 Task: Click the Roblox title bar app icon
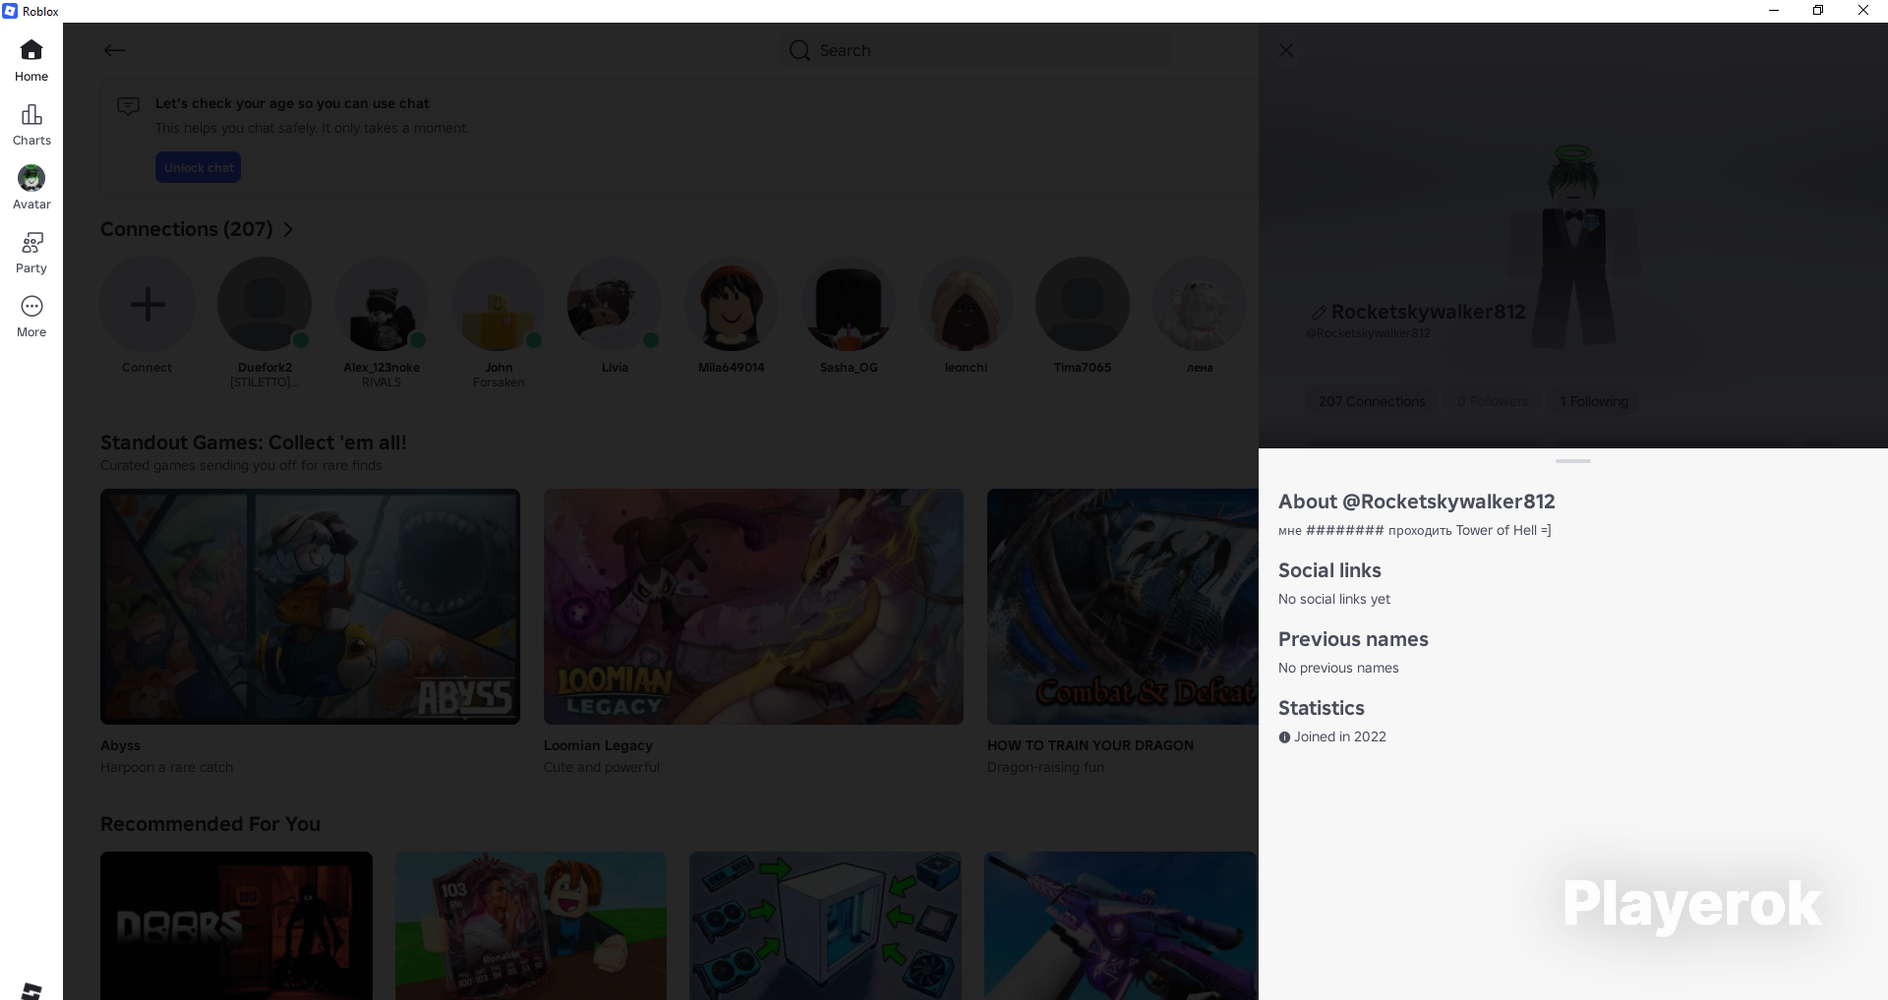(10, 11)
